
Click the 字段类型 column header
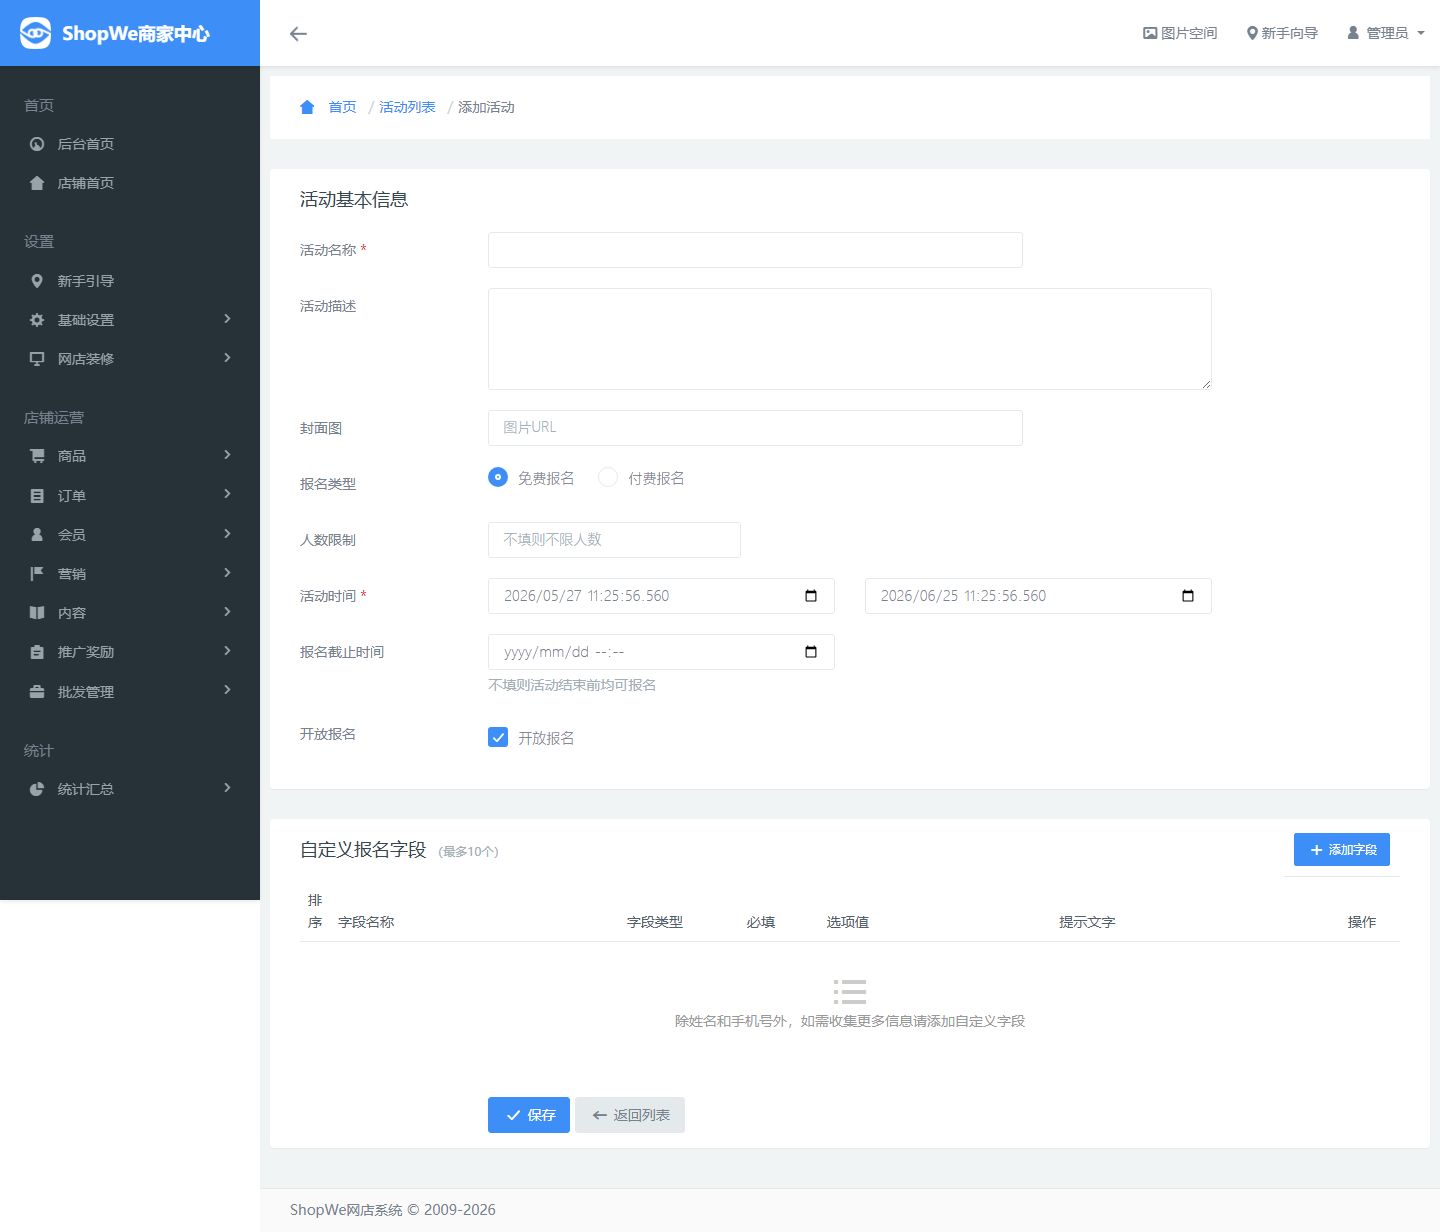coord(655,922)
